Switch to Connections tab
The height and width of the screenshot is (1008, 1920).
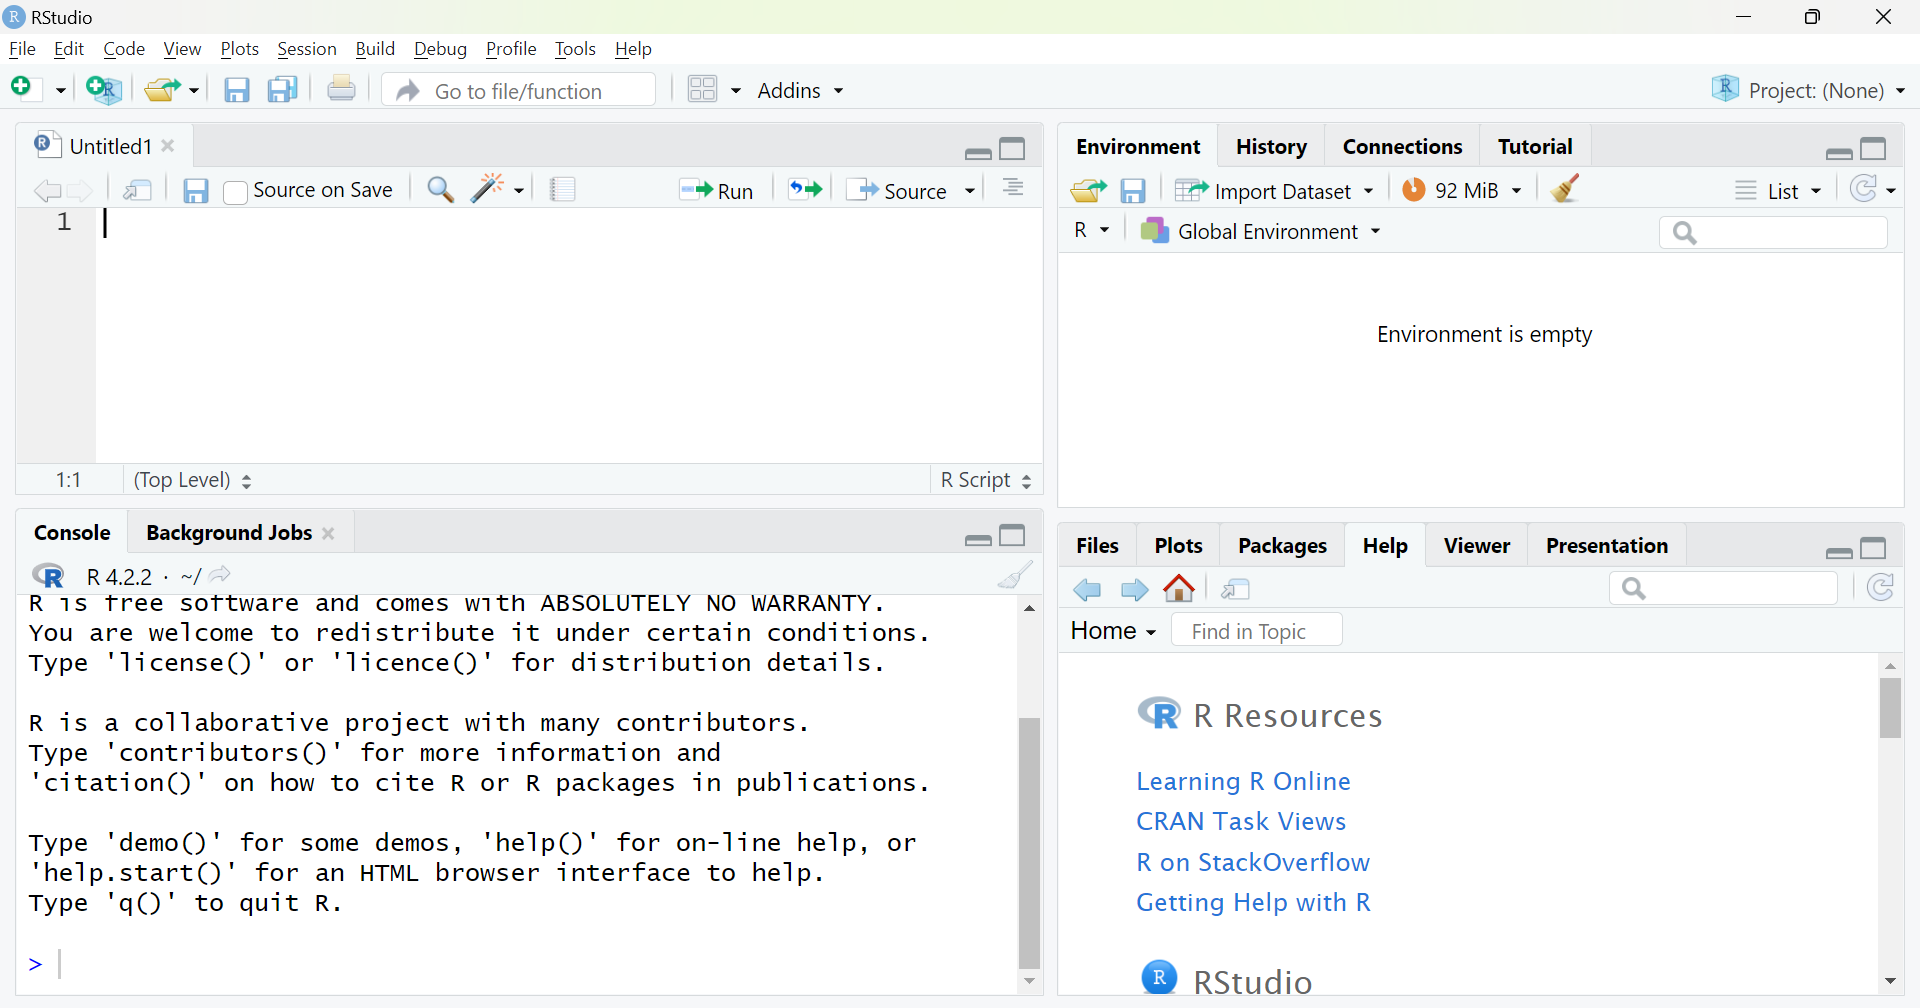(1402, 147)
